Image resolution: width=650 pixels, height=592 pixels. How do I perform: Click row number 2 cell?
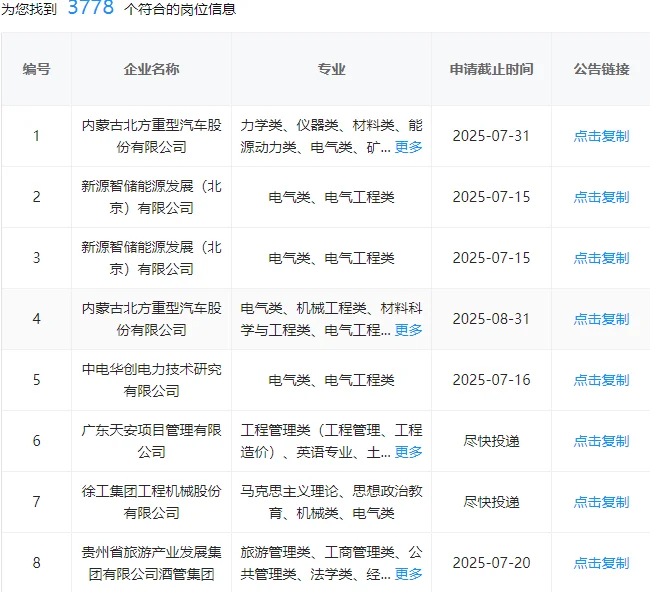(36, 197)
